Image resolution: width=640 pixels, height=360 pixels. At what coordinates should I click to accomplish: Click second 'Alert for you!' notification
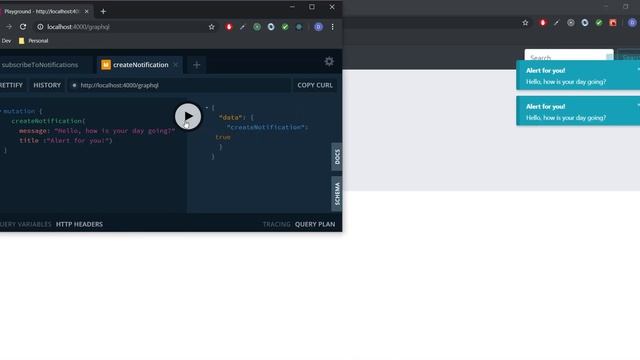tap(578, 111)
